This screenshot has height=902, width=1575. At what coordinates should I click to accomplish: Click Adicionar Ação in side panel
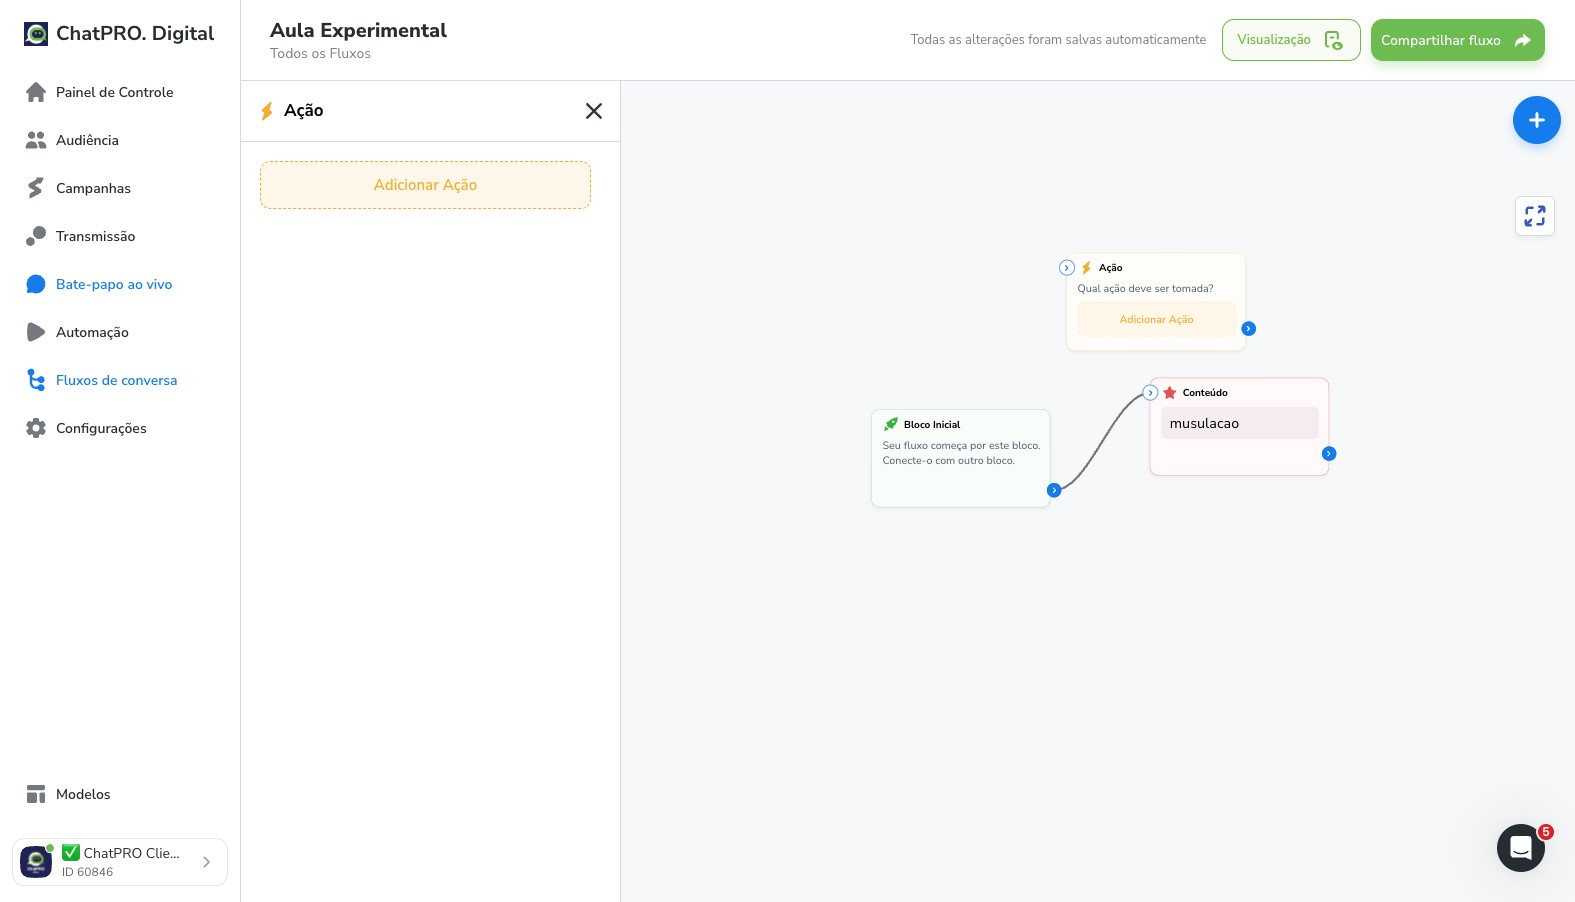pyautogui.click(x=425, y=185)
